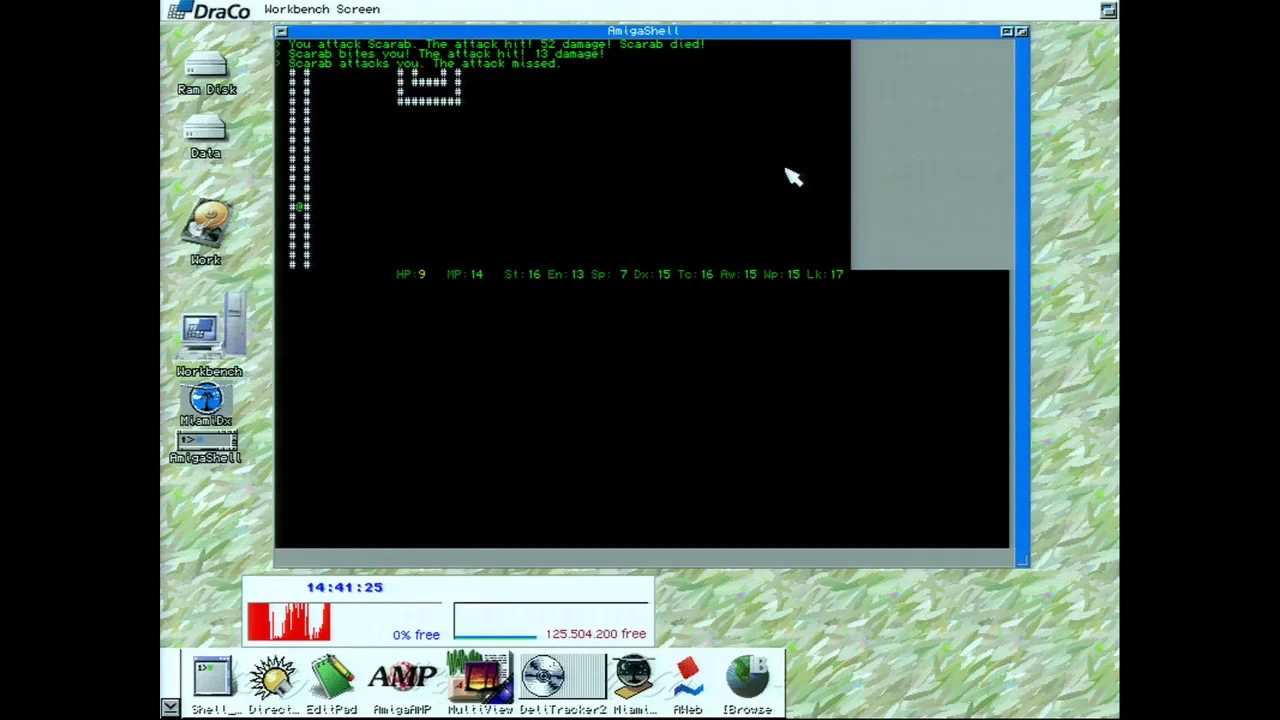
Task: Open the Workbench computer icon
Action: click(x=209, y=335)
